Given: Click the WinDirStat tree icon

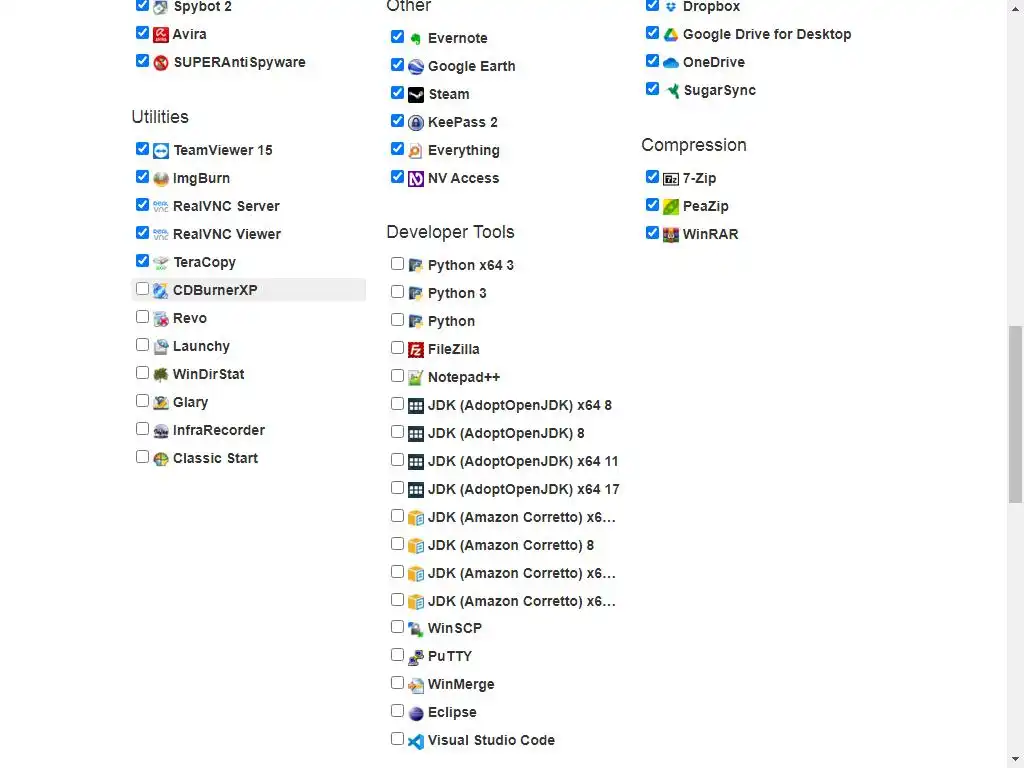Looking at the screenshot, I should pos(161,375).
